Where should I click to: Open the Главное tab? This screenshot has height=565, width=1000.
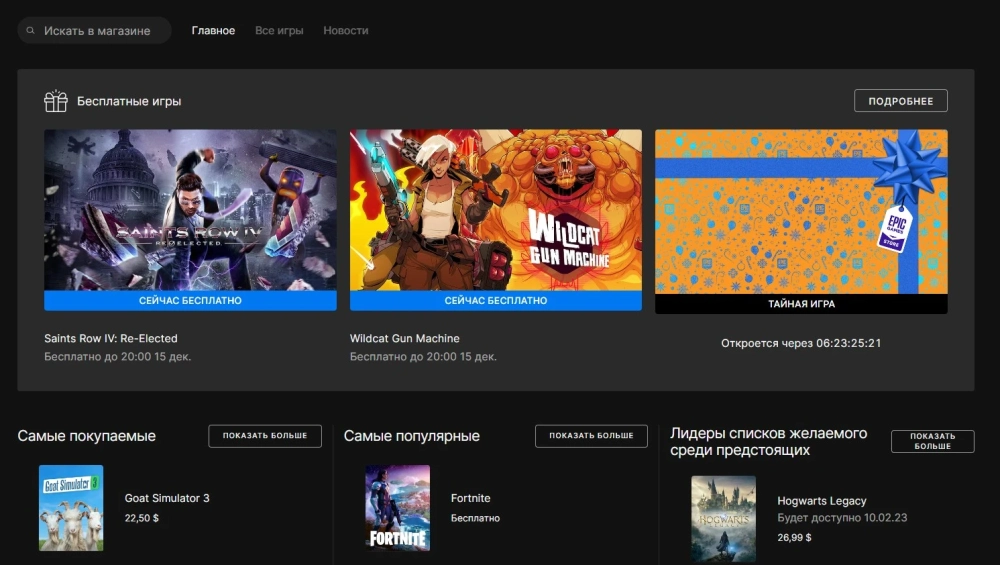213,31
